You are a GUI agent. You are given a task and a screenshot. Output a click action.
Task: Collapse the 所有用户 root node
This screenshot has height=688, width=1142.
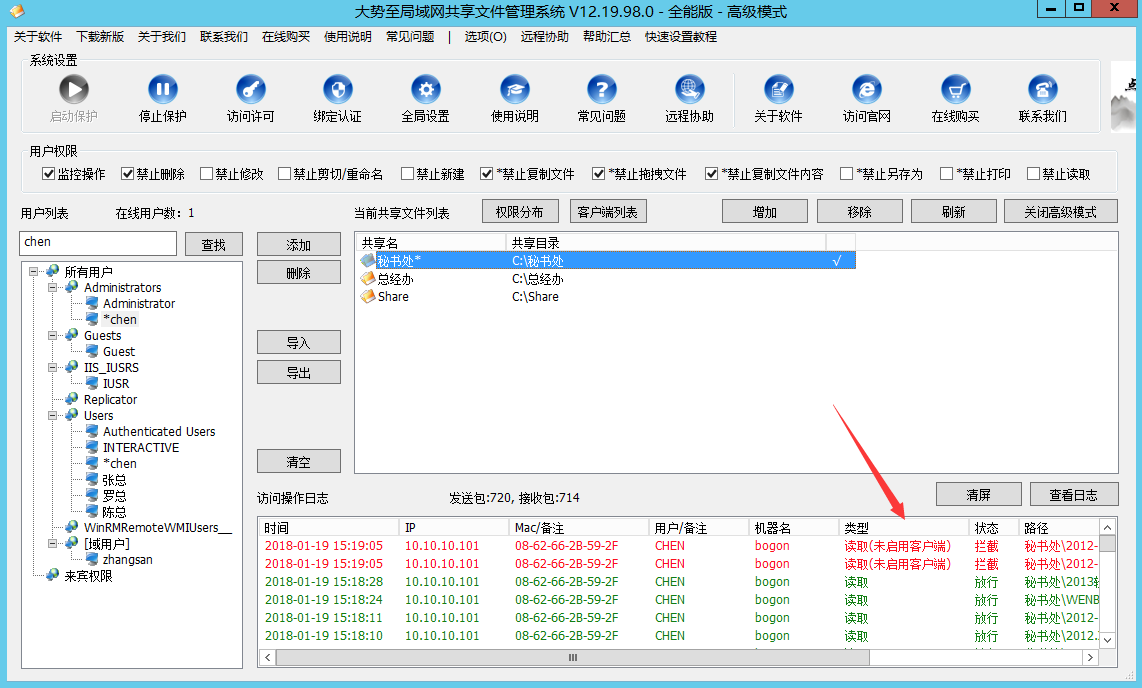coord(34,272)
